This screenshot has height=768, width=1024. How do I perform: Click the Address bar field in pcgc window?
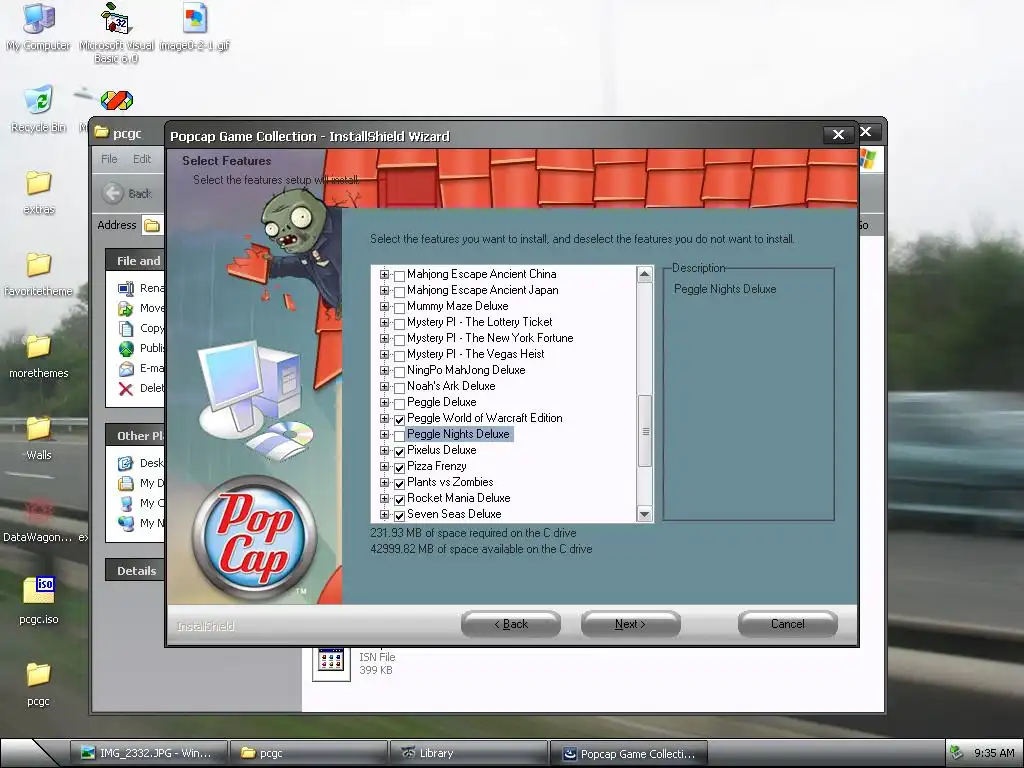click(x=153, y=225)
